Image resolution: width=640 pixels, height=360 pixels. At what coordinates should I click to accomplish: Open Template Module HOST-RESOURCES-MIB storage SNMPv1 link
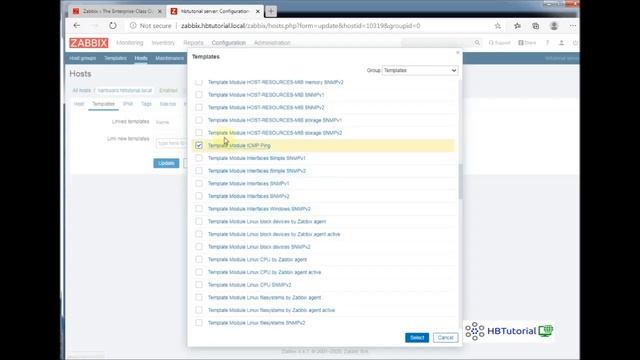point(275,120)
